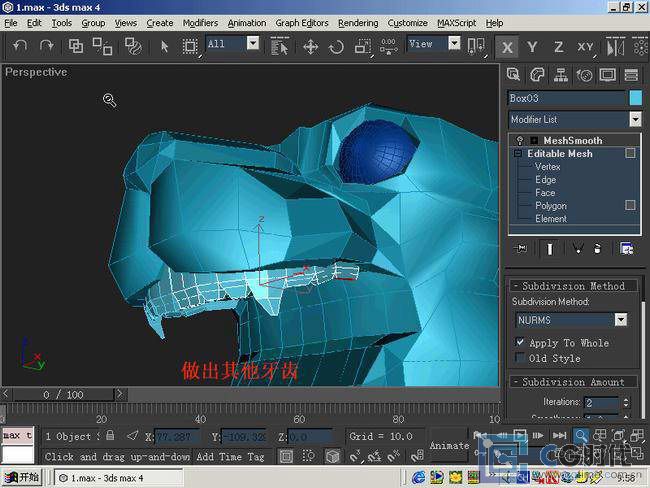Open the Modifier List dropdown
The width and height of the screenshot is (650, 488).
pyautogui.click(x=635, y=119)
